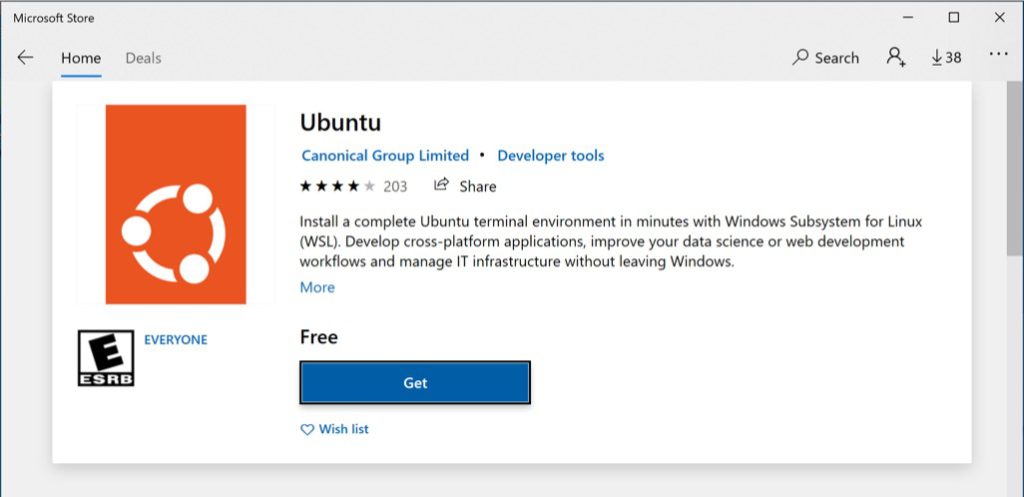The width and height of the screenshot is (1024, 497).
Task: Open the See more ellipsis menu
Action: (x=999, y=55)
